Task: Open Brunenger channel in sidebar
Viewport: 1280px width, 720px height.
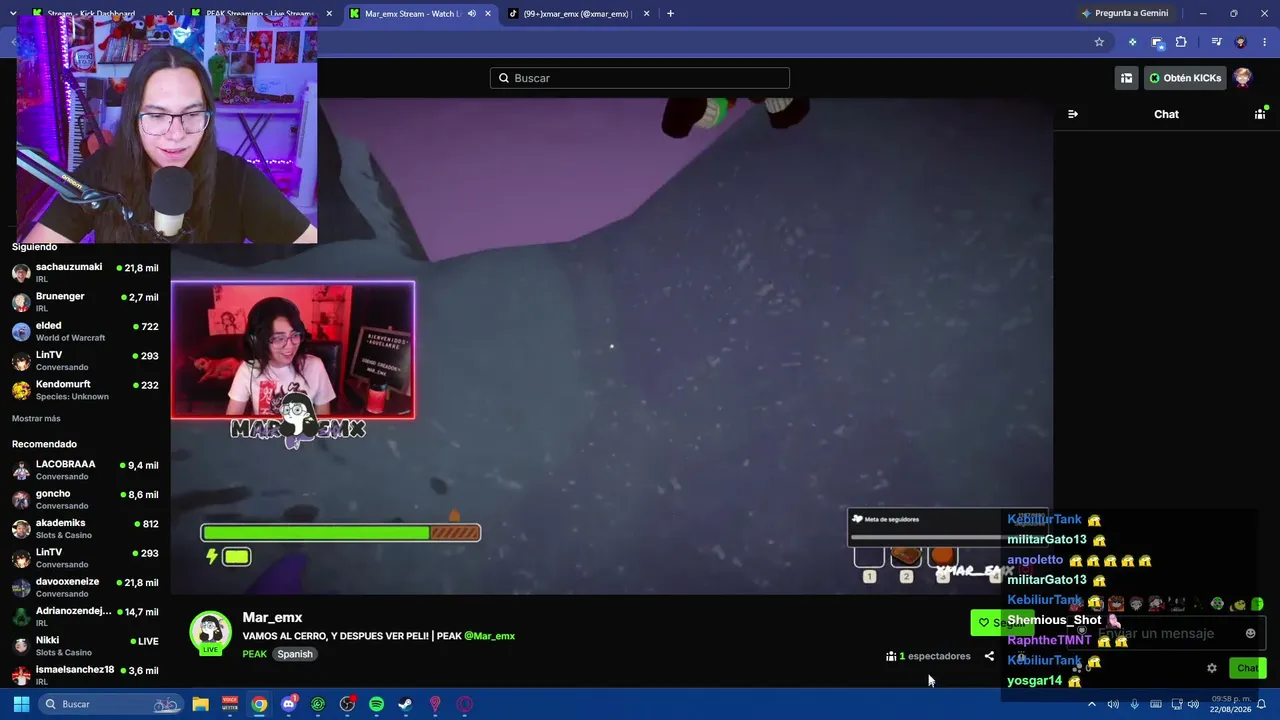Action: [86, 302]
